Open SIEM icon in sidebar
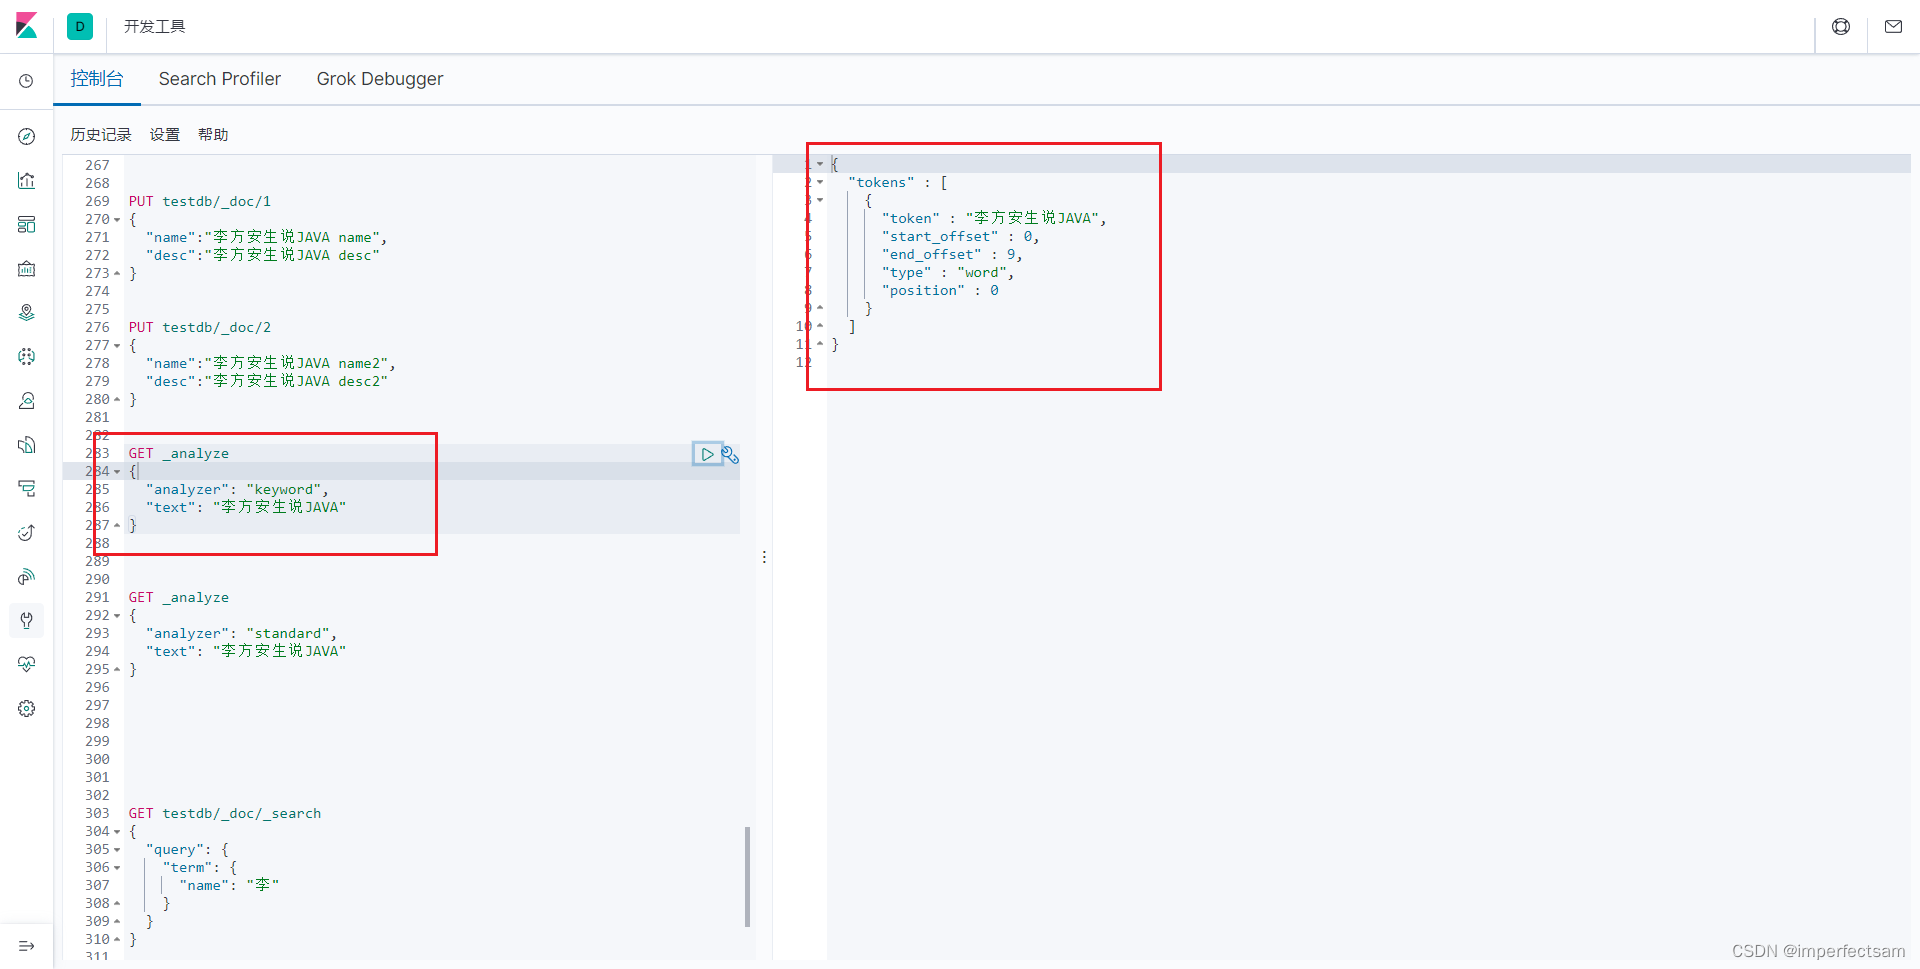Viewport: 1920px width, 969px height. click(27, 576)
